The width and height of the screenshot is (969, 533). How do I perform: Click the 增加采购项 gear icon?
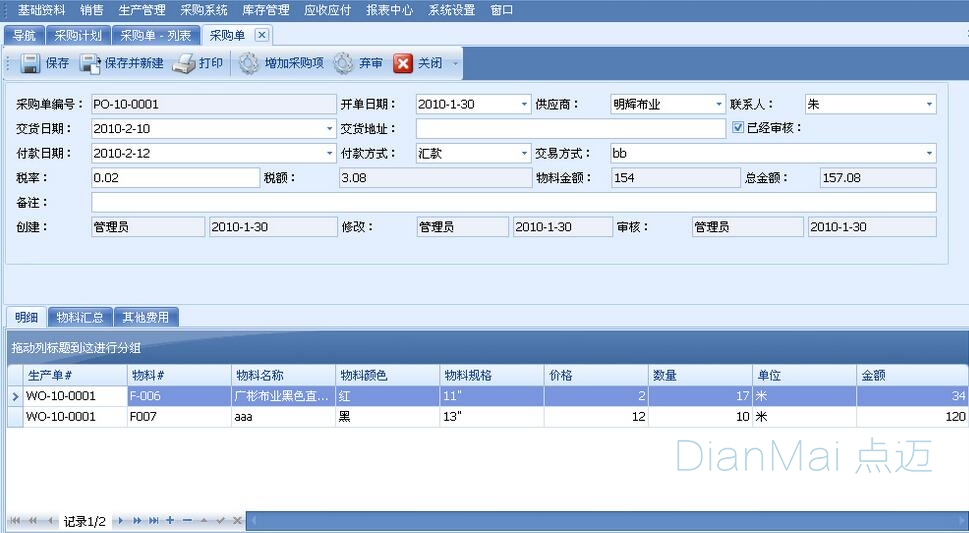point(249,64)
